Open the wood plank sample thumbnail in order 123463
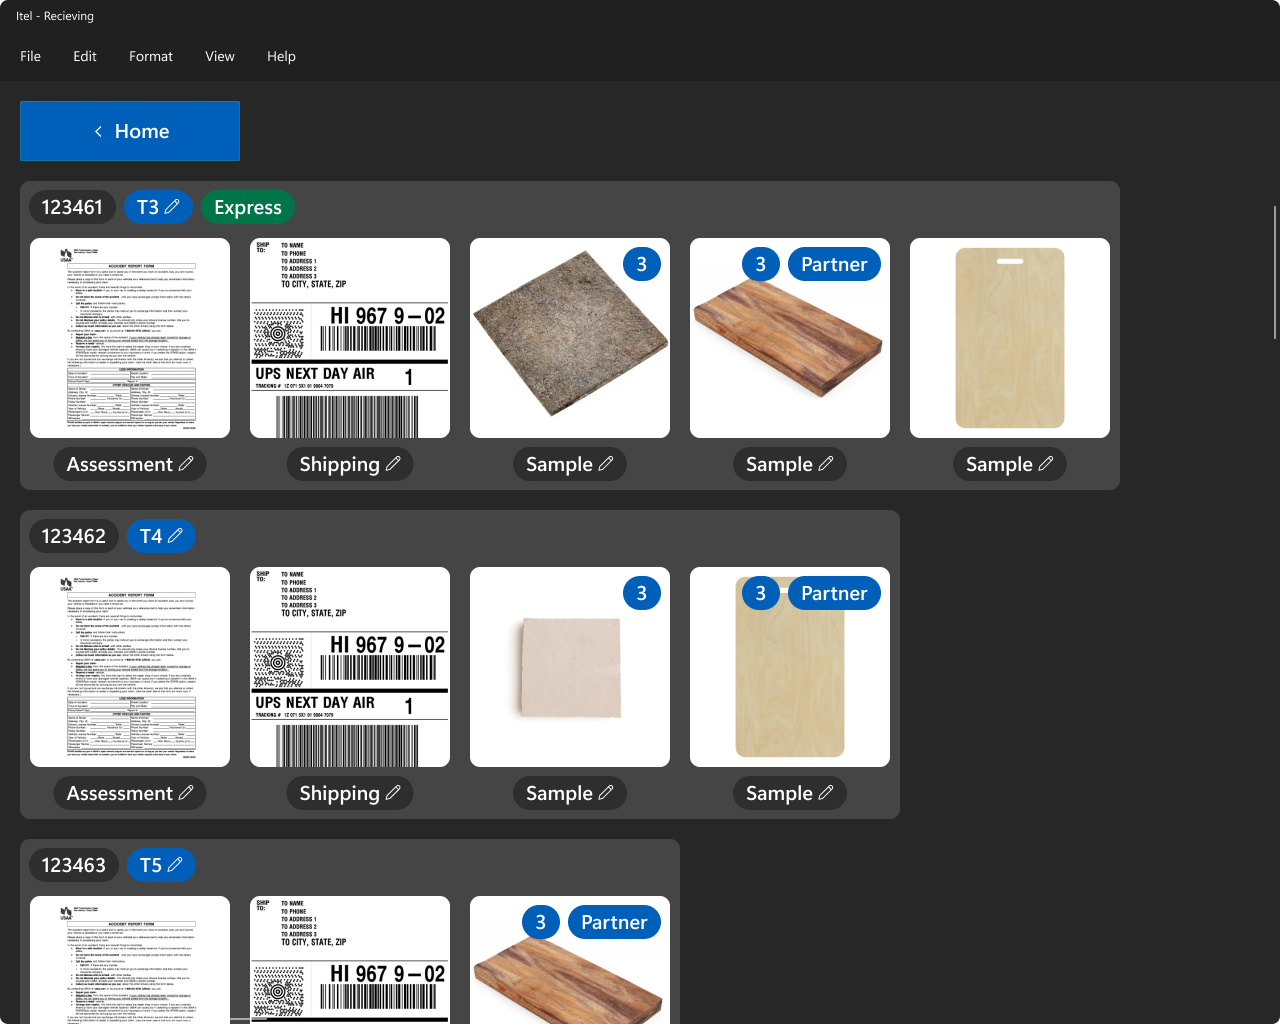Screen dimensions: 1280x1024 pos(570,960)
